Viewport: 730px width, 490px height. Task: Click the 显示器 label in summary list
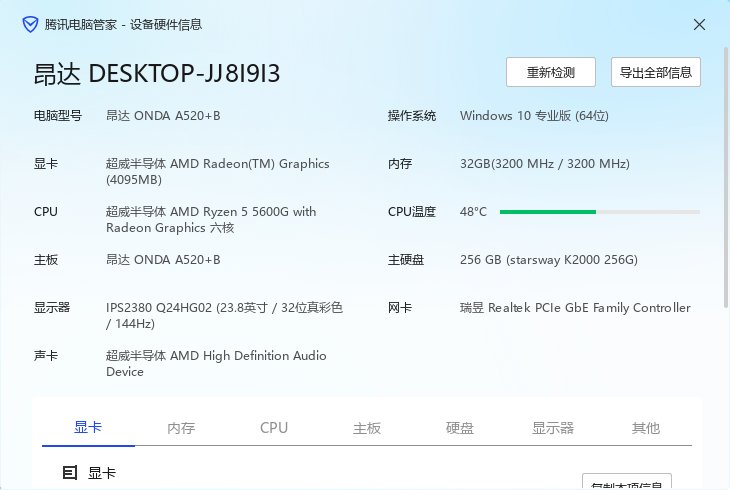52,307
